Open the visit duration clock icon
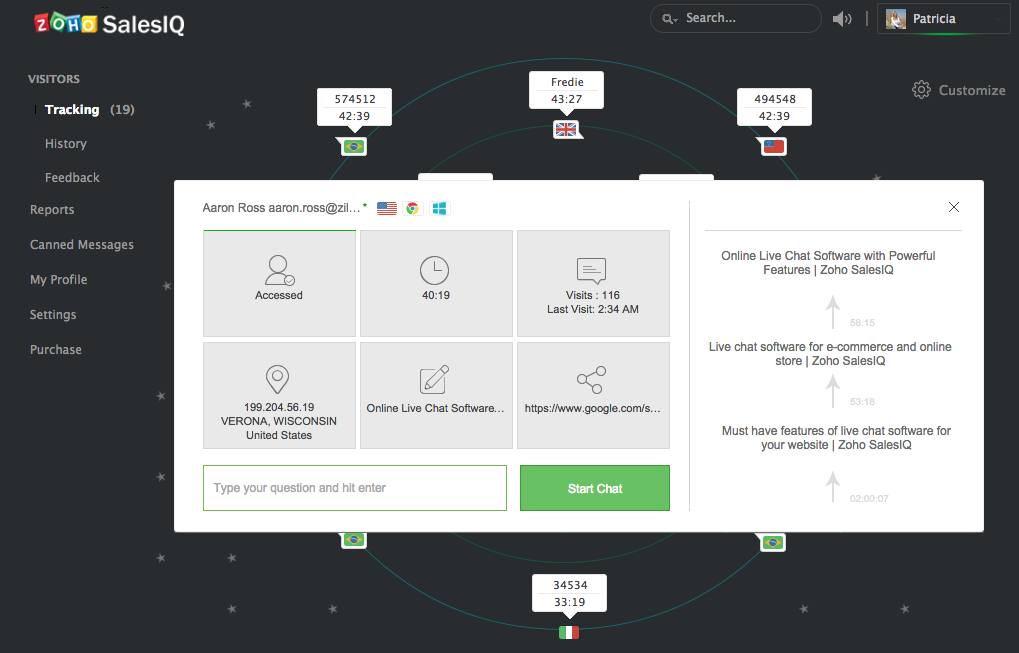The width and height of the screenshot is (1019, 653). coord(435,270)
